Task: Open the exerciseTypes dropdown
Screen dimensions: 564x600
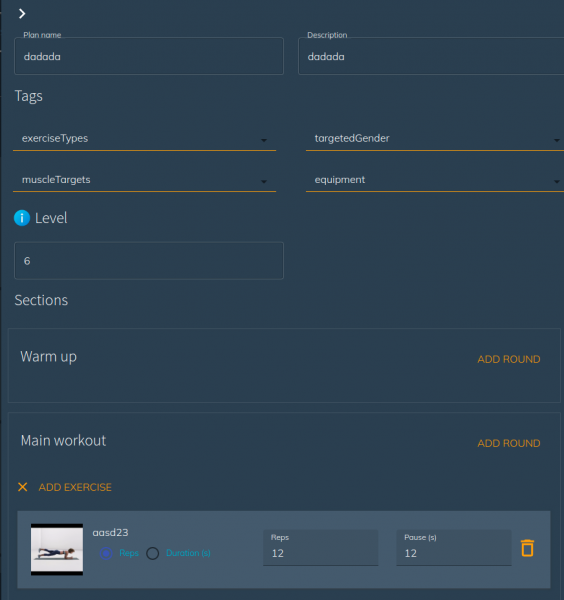Action: [x=144, y=139]
